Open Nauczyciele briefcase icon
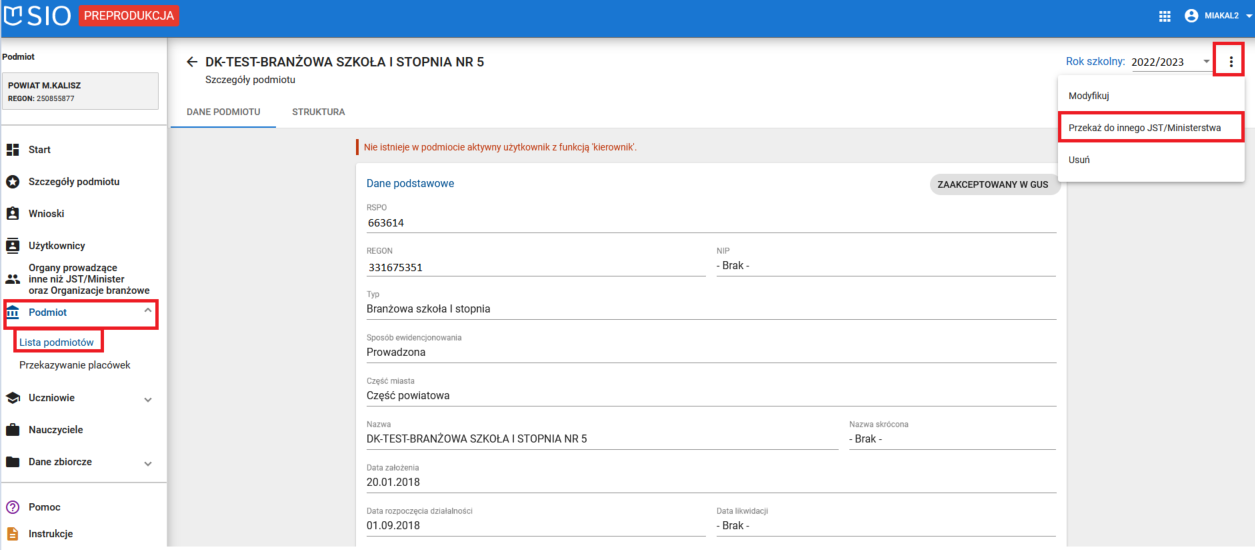Viewport: 1255px width, 550px height. point(13,430)
